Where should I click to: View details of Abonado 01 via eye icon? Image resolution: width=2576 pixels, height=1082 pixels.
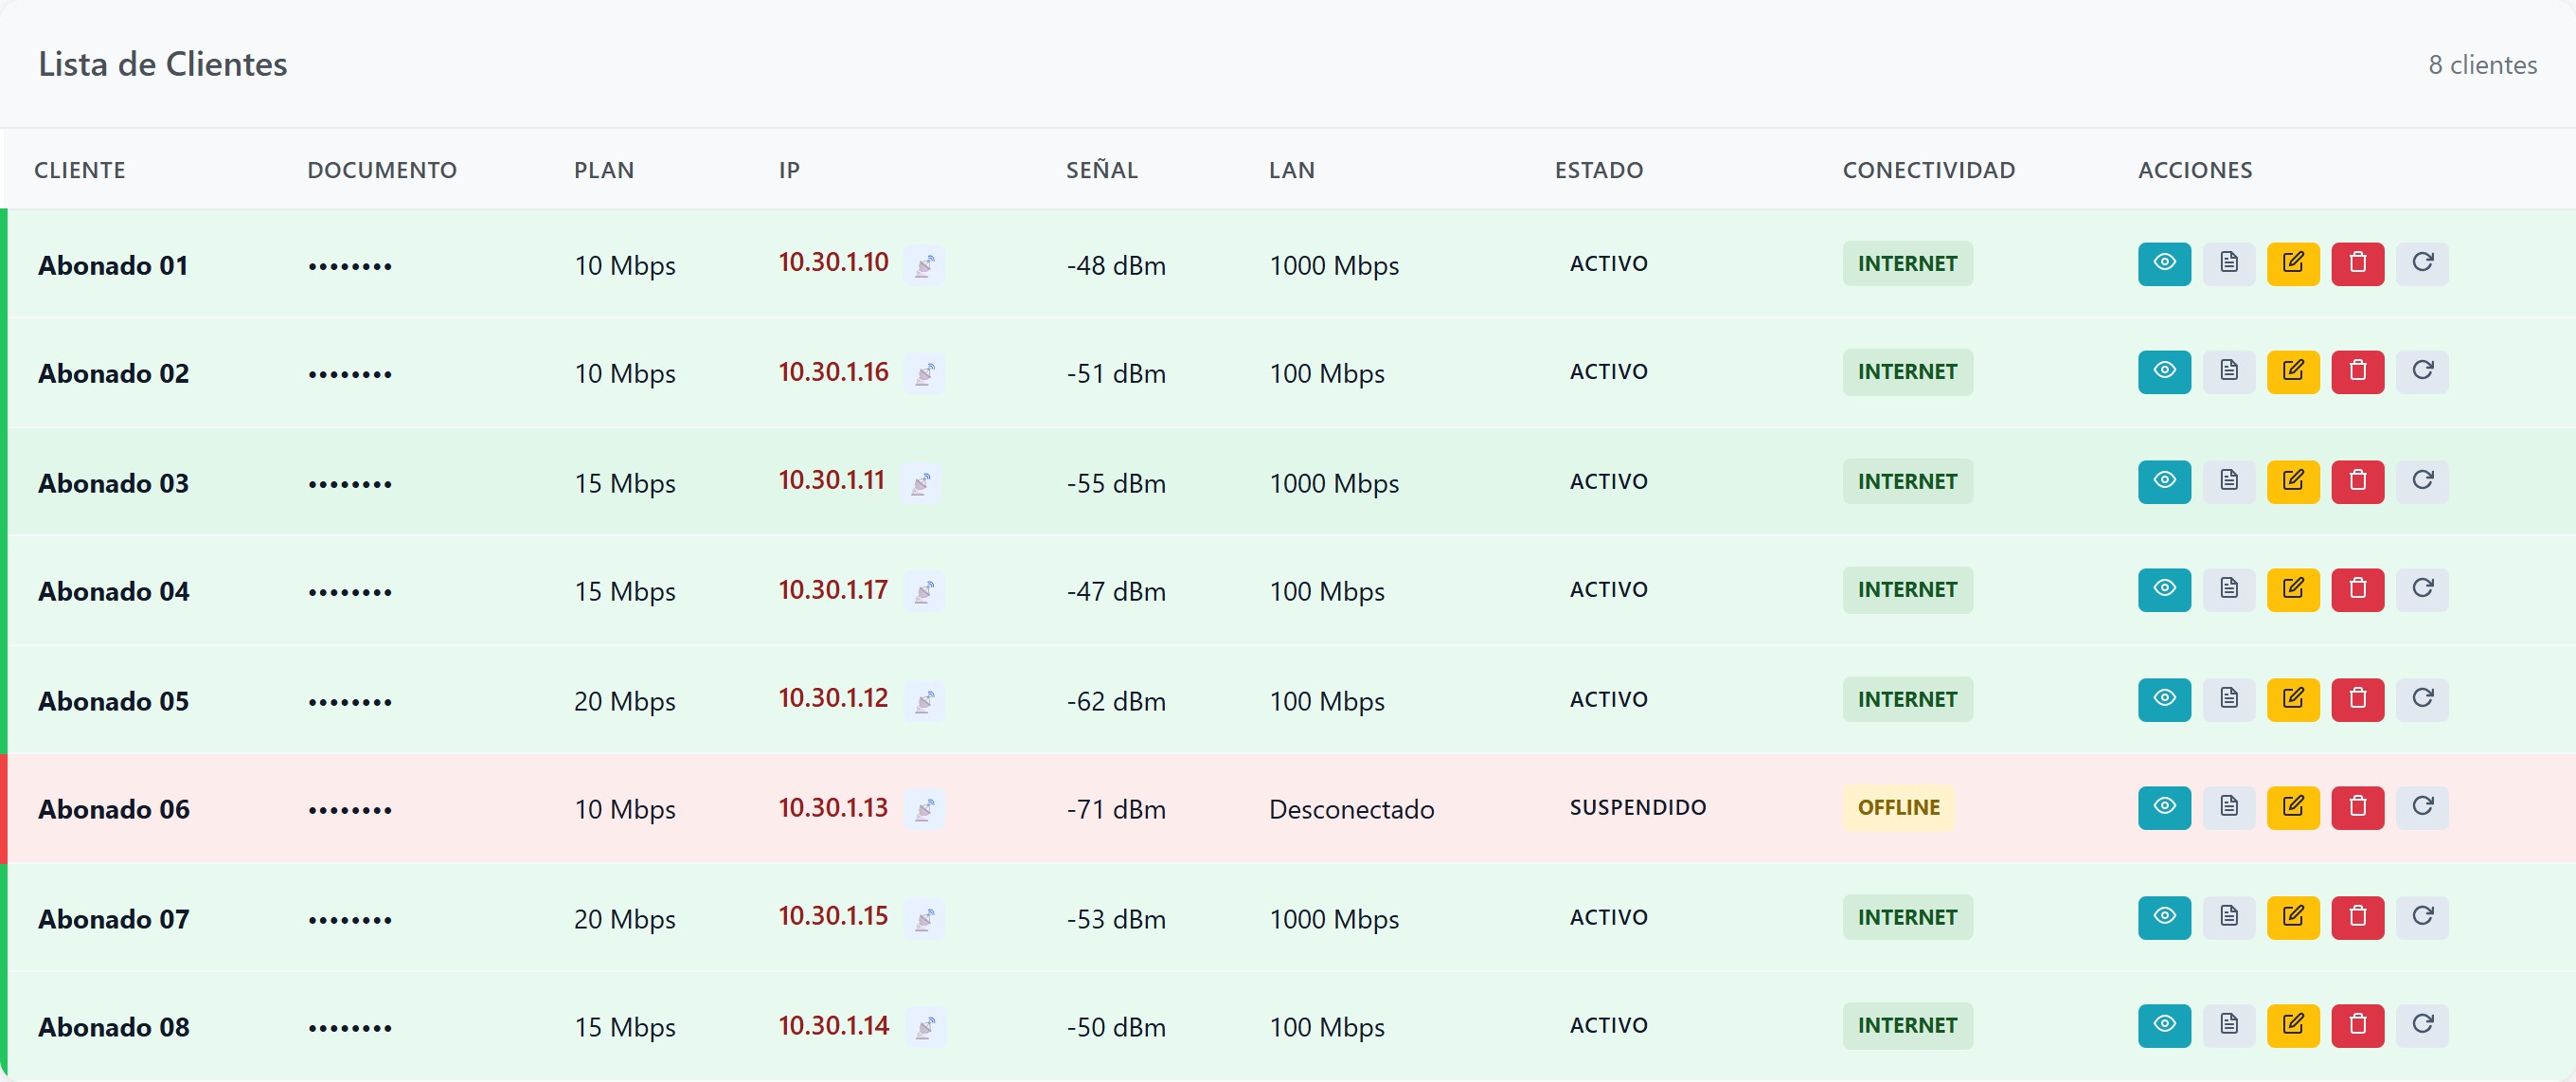[x=2164, y=264]
